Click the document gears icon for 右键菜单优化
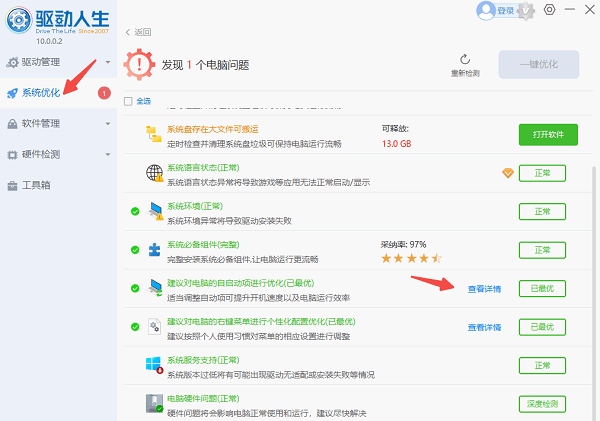 click(x=155, y=326)
